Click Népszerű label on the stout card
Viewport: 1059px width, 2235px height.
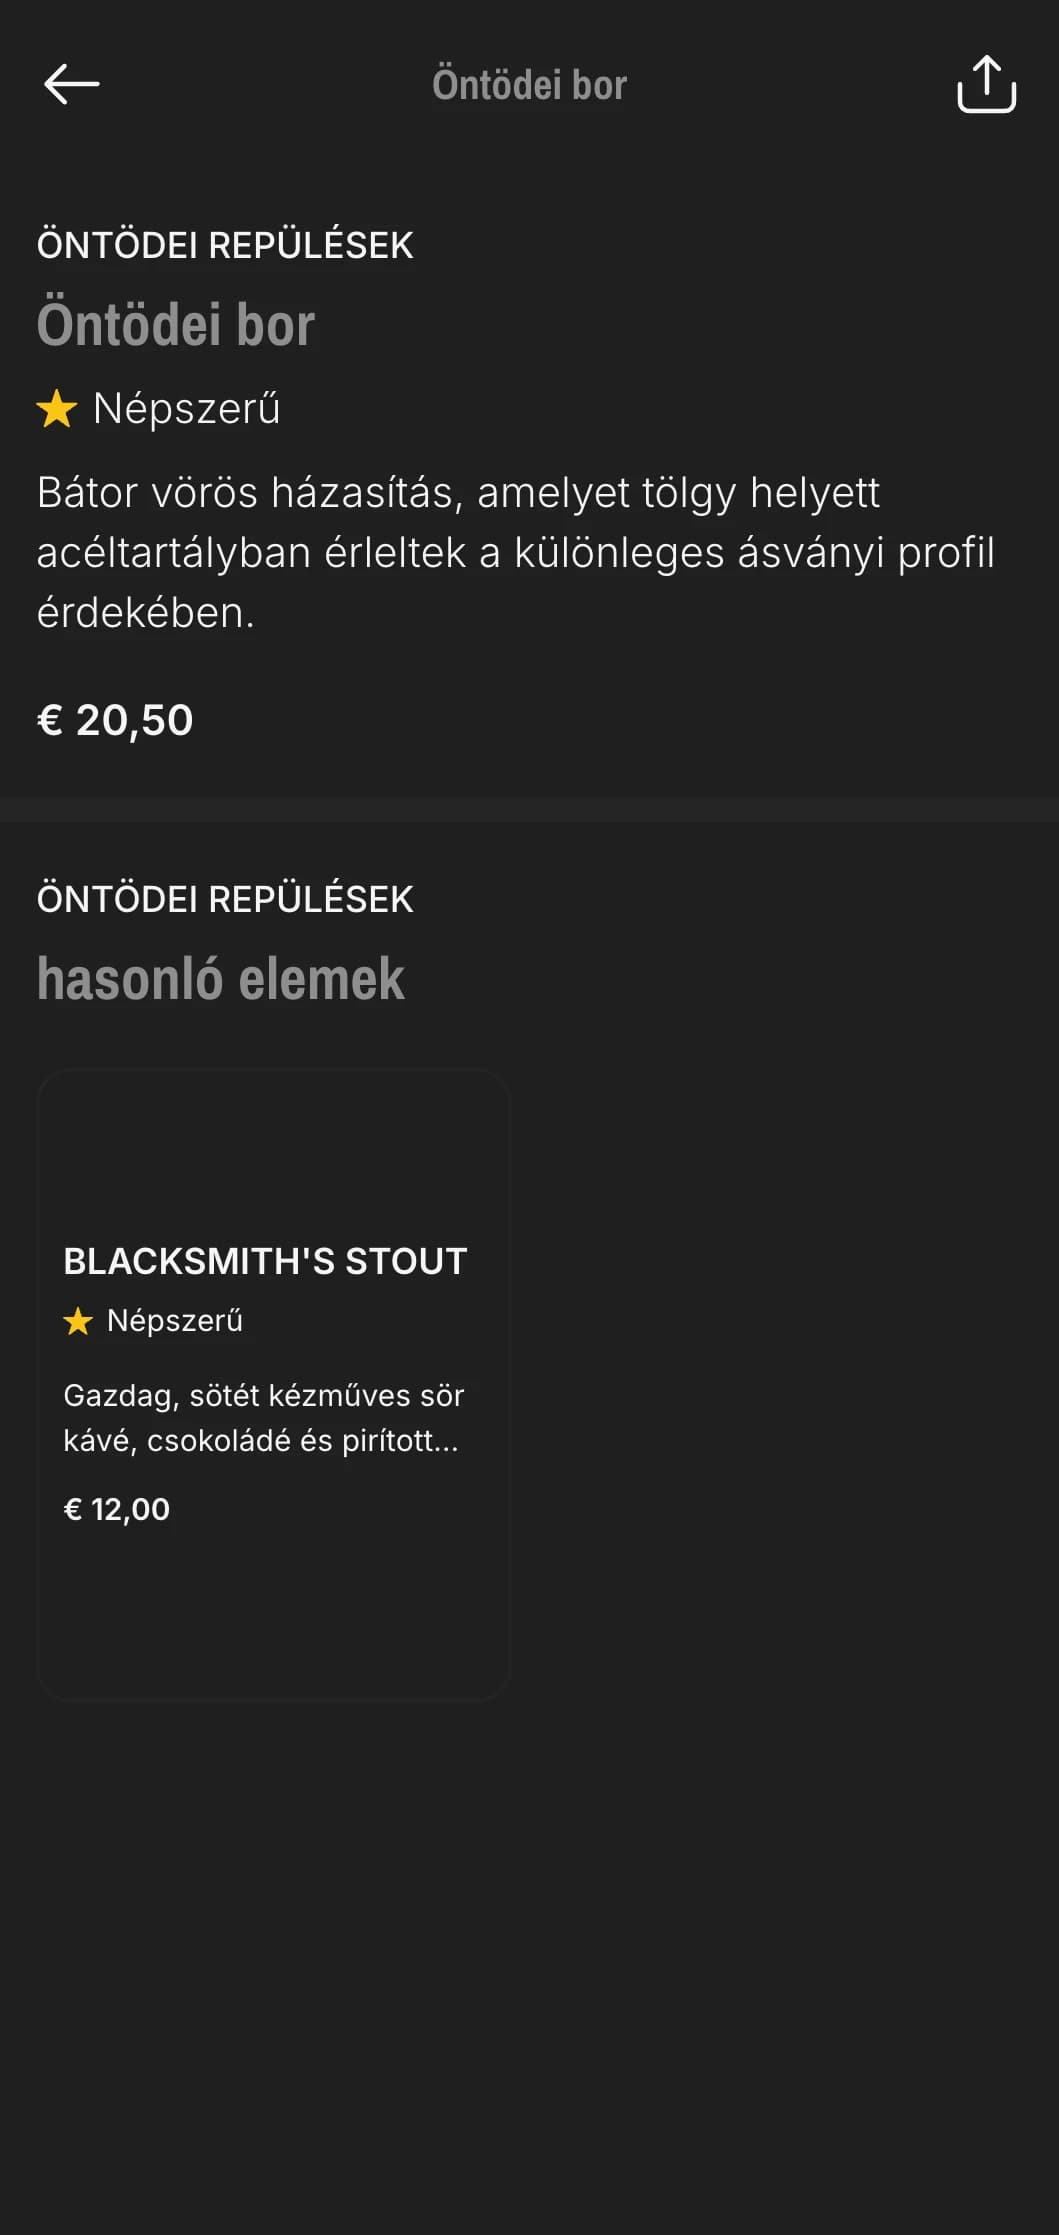point(175,1321)
